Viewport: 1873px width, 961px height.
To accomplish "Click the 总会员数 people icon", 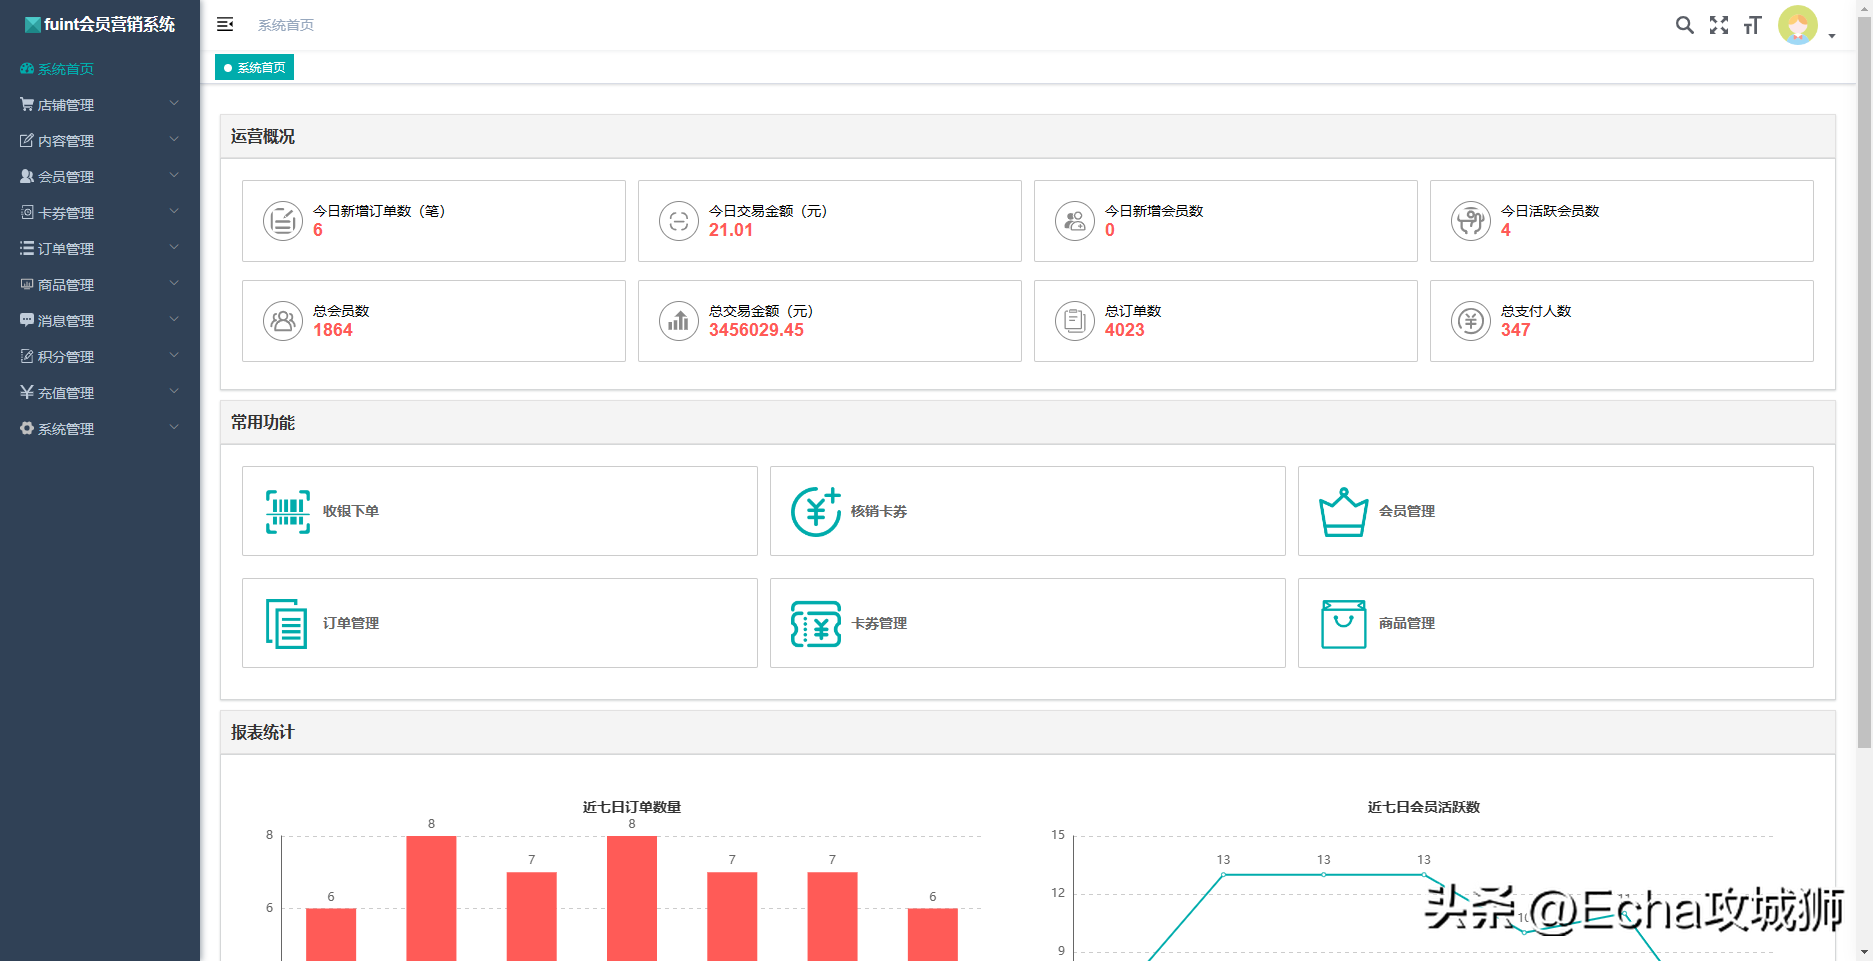I will point(283,321).
